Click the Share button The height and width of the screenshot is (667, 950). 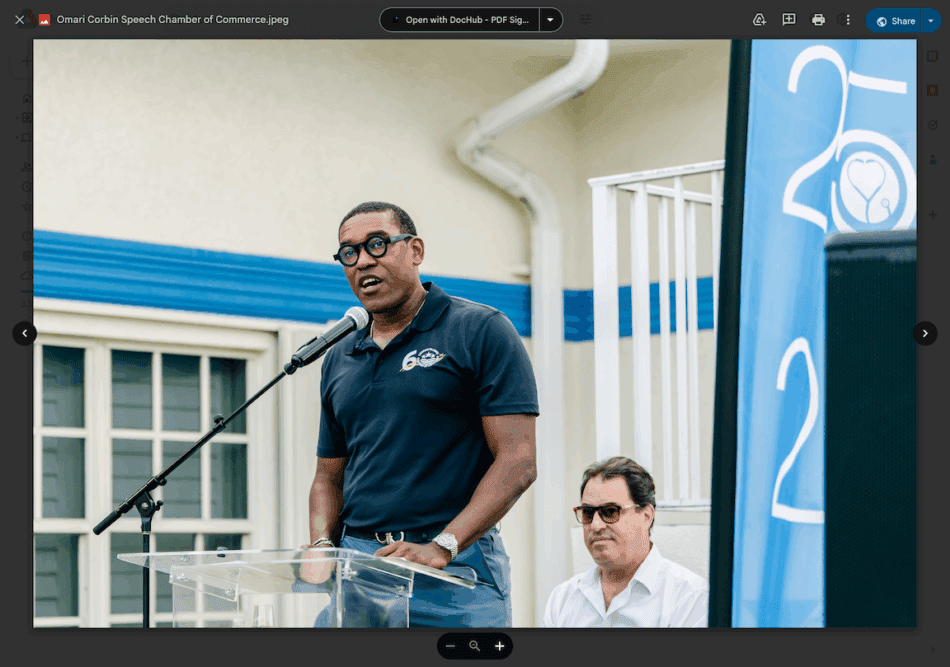895,21
